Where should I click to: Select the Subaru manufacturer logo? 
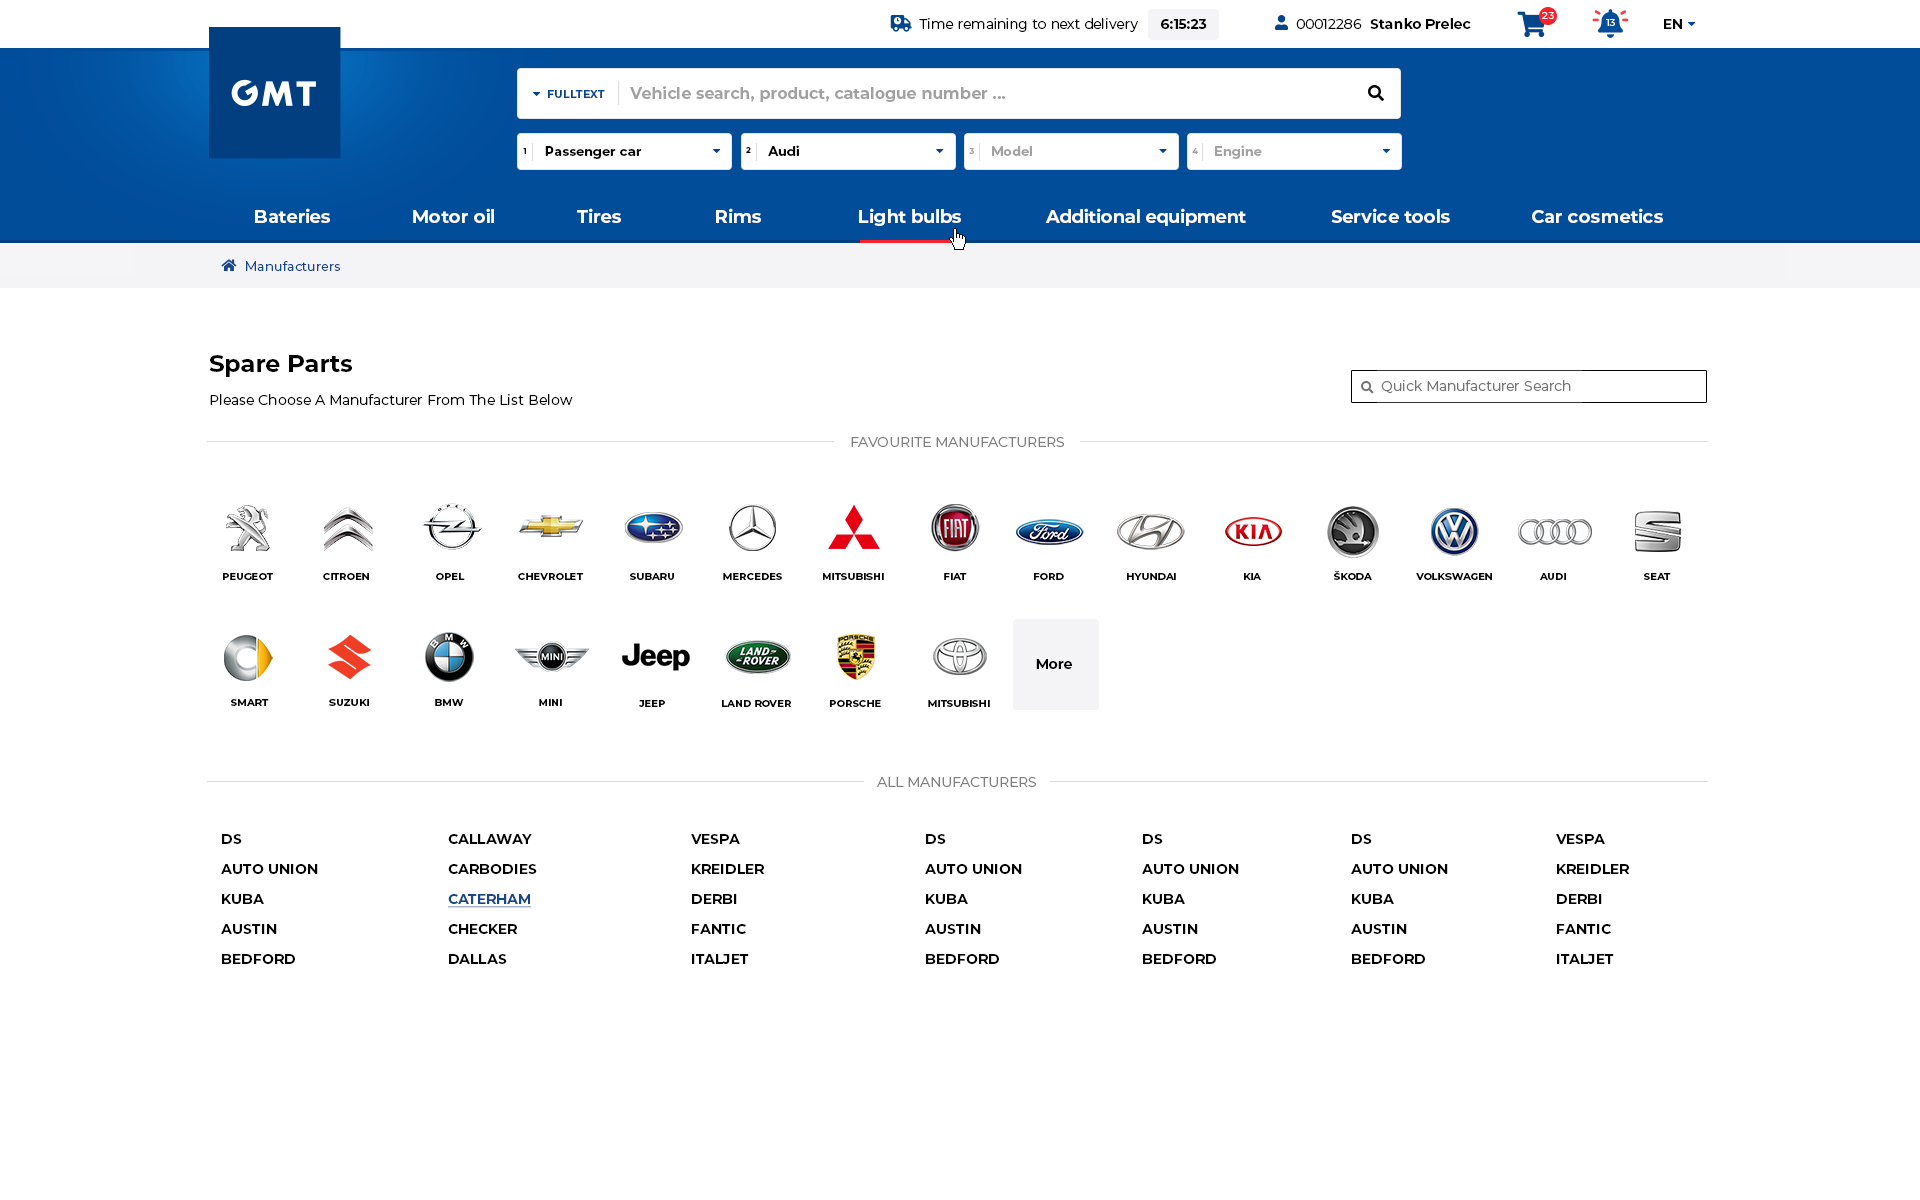click(653, 527)
